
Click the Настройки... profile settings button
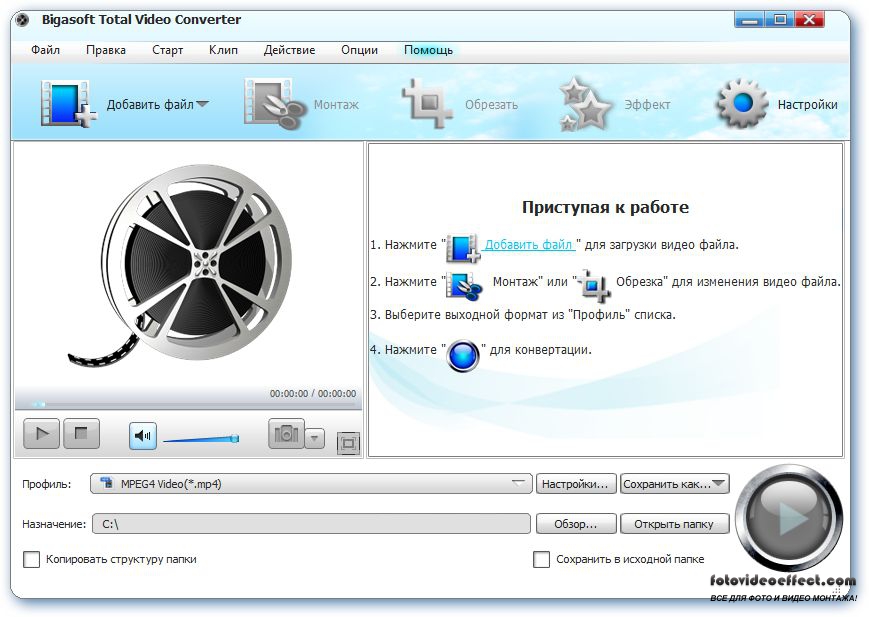pyautogui.click(x=576, y=484)
